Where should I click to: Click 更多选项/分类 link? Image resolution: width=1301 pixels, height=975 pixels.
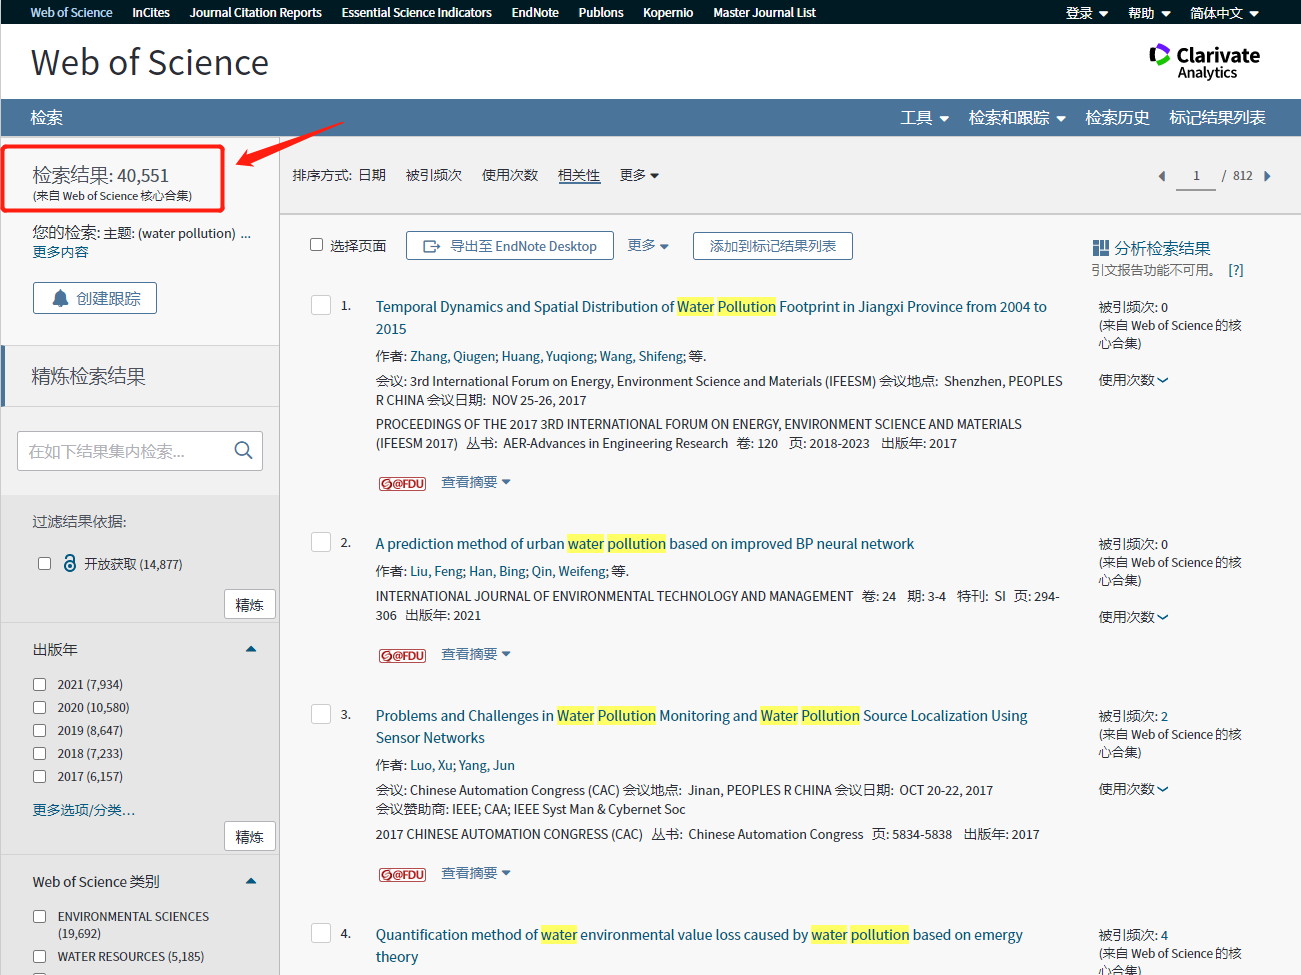tap(84, 810)
